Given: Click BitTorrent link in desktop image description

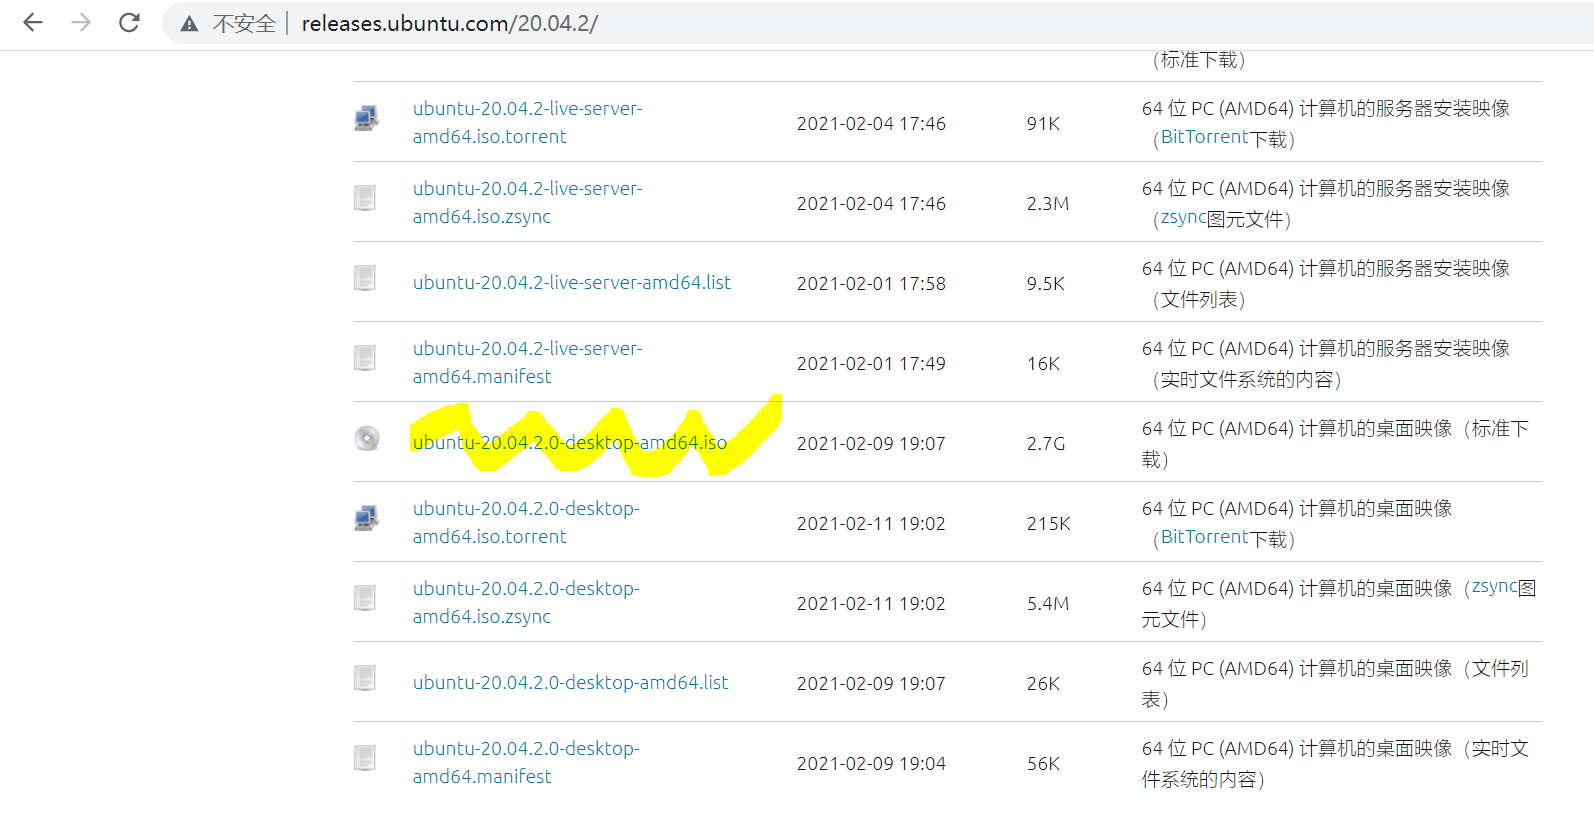Looking at the screenshot, I should pyautogui.click(x=1204, y=537).
